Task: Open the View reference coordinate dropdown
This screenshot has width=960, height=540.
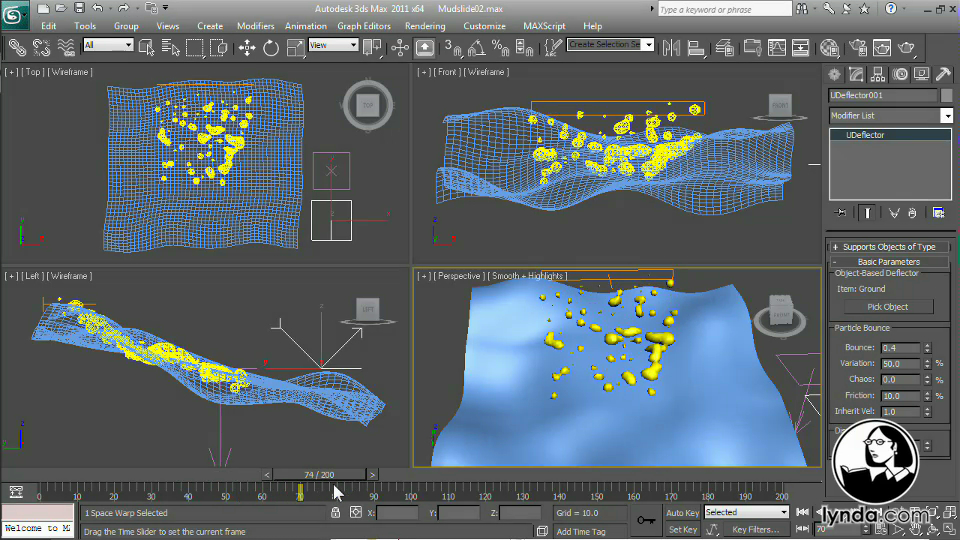Action: click(333, 45)
